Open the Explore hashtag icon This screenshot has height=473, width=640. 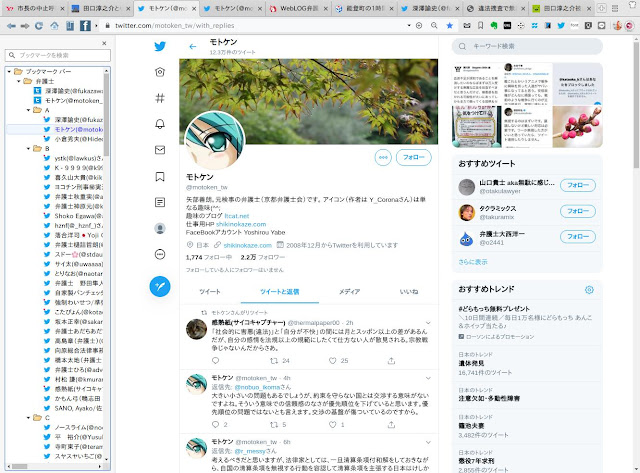coord(160,98)
